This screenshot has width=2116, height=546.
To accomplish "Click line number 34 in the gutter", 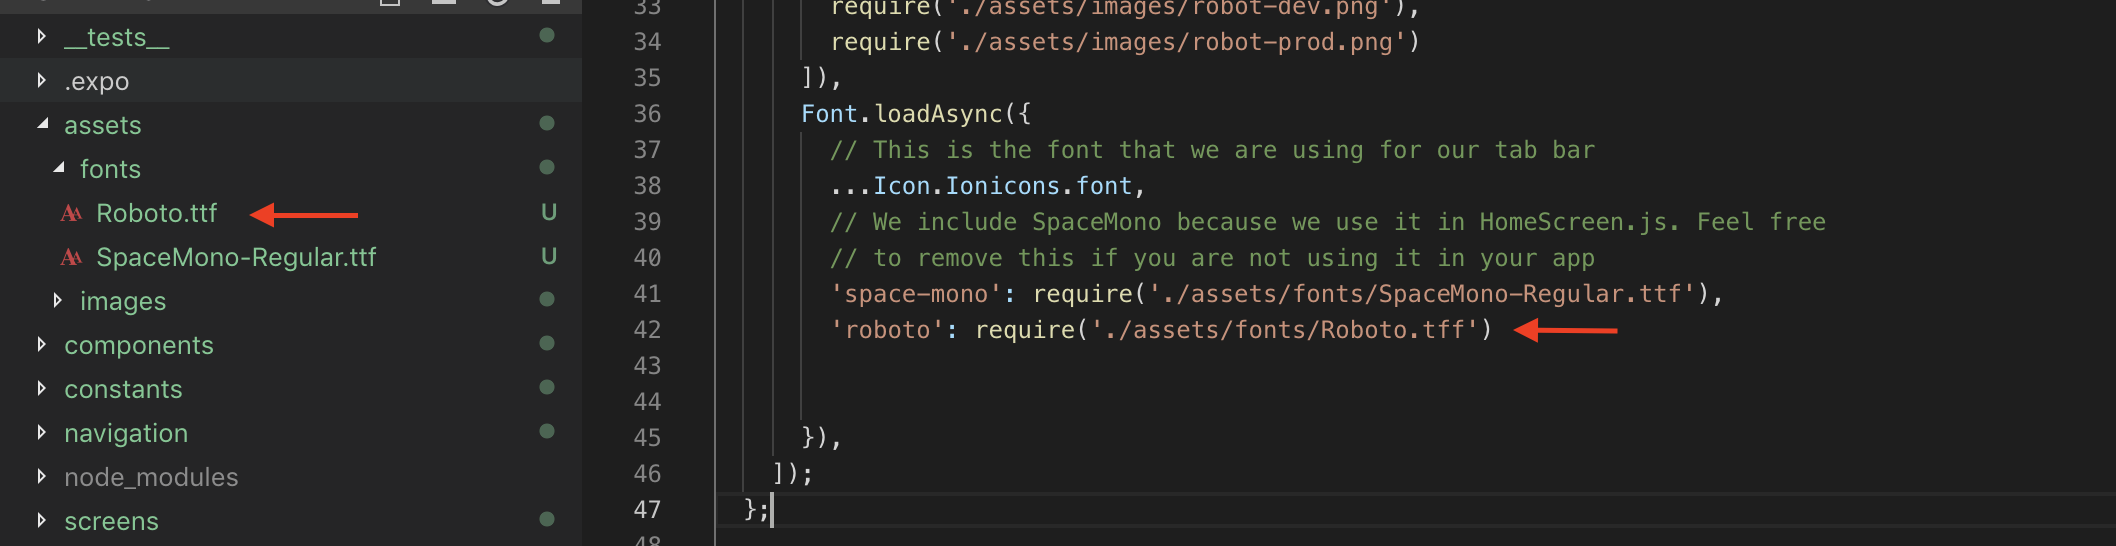I will [647, 42].
